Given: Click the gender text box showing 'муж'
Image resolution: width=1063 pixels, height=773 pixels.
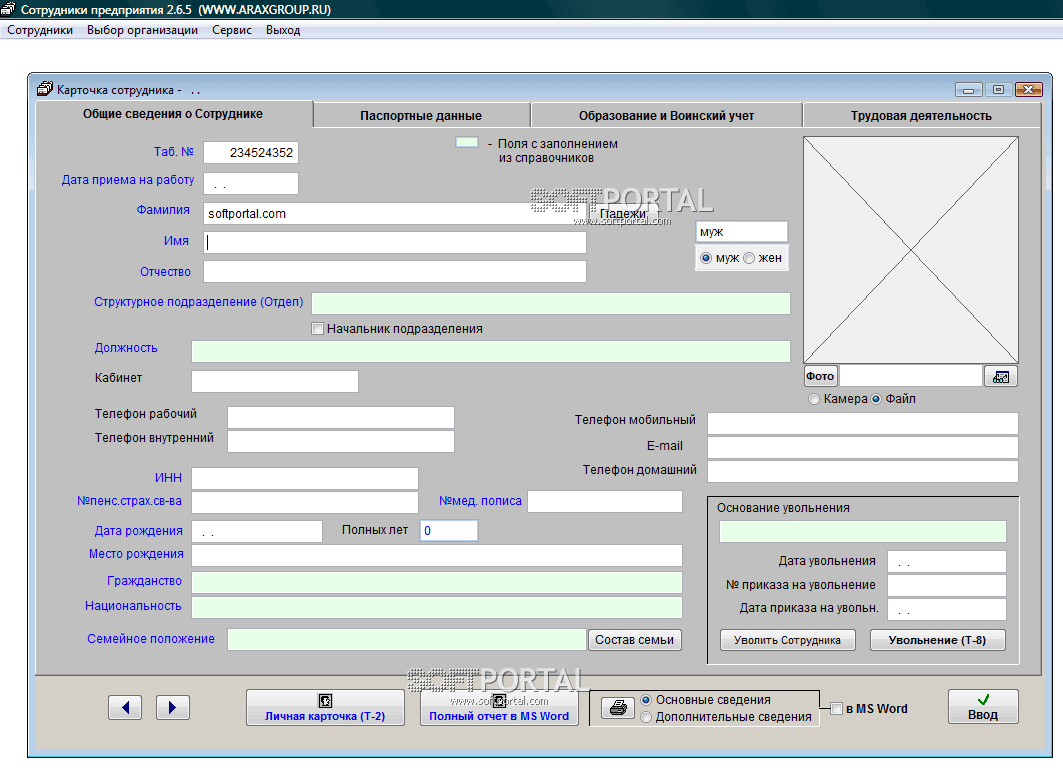Looking at the screenshot, I should coord(742,232).
